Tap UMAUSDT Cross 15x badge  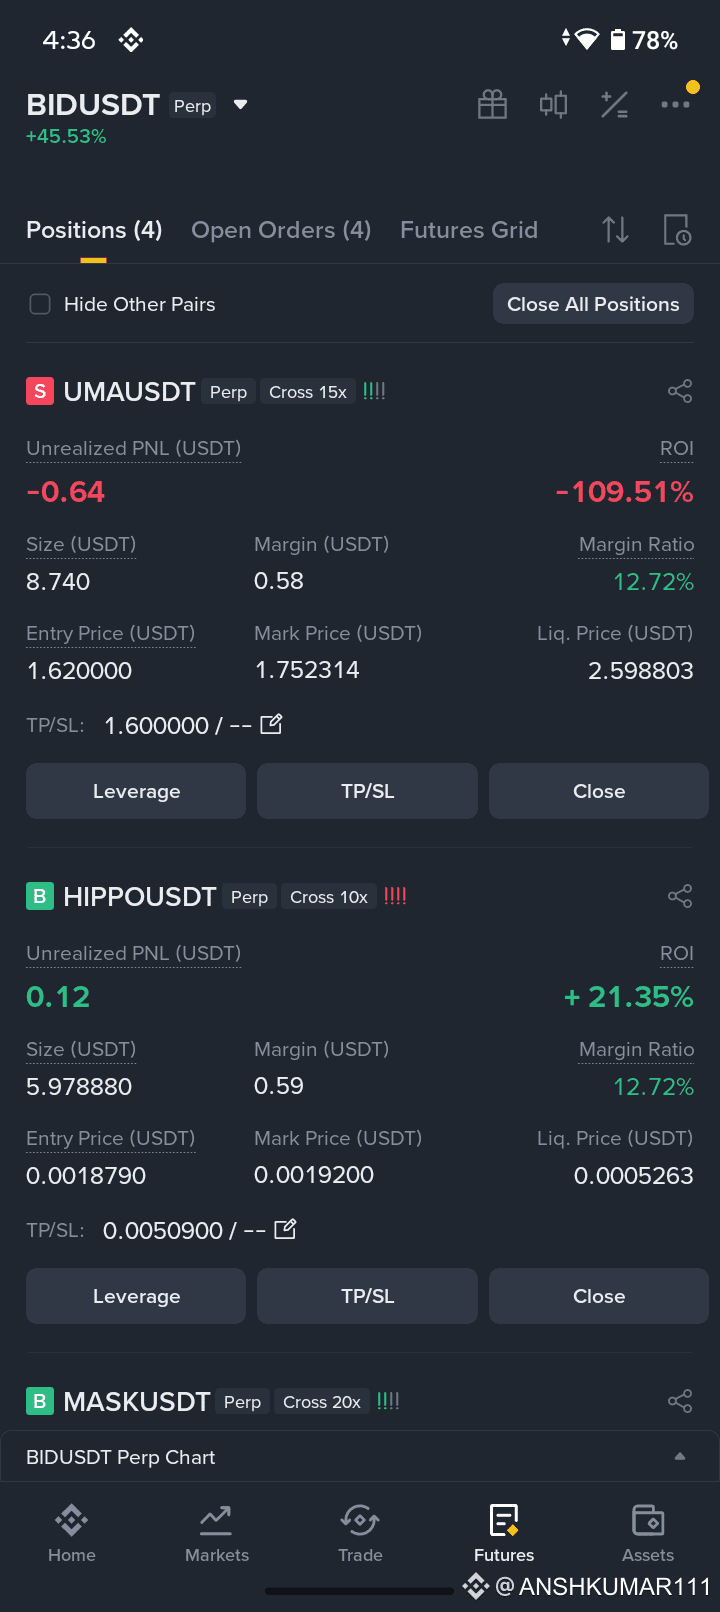pyautogui.click(x=308, y=392)
